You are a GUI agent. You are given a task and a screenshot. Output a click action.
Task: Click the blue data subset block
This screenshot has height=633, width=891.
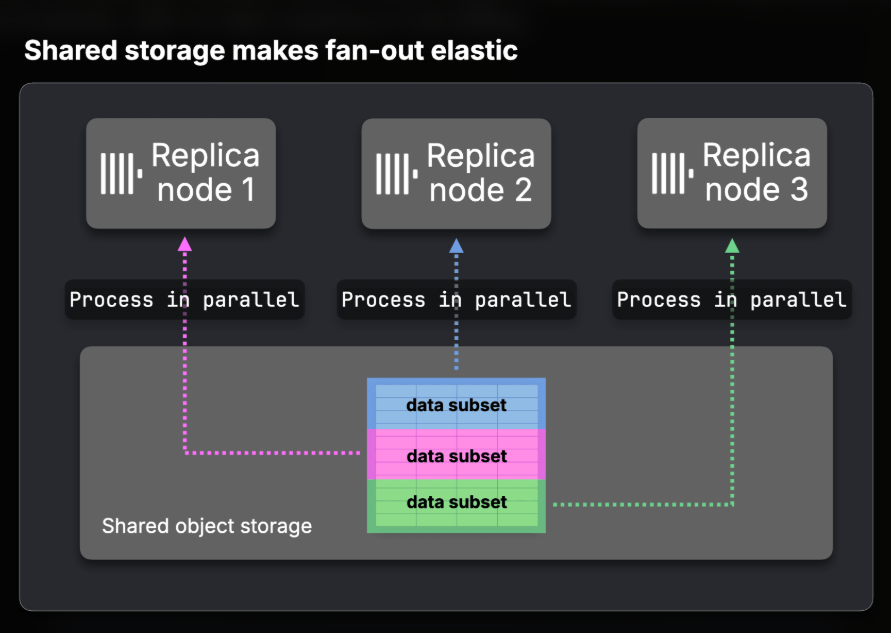456,404
